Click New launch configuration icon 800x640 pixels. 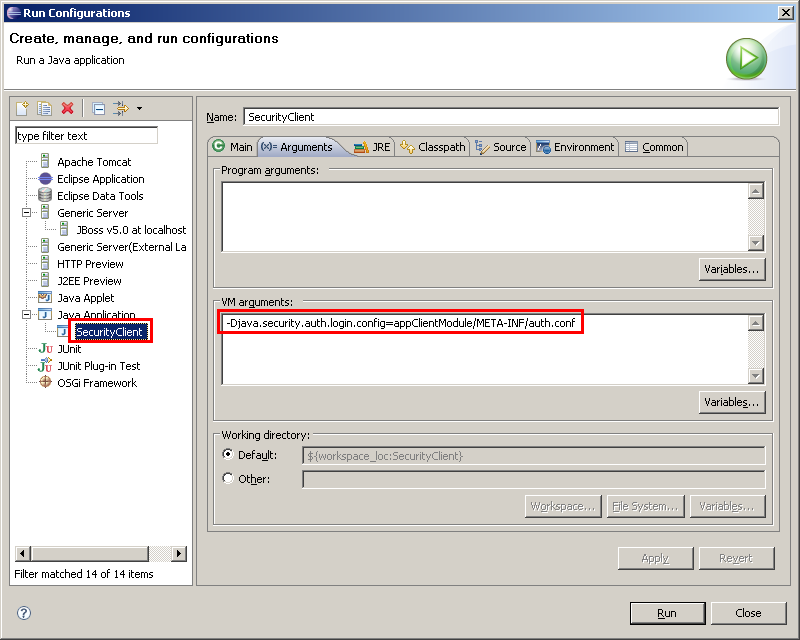coord(22,108)
